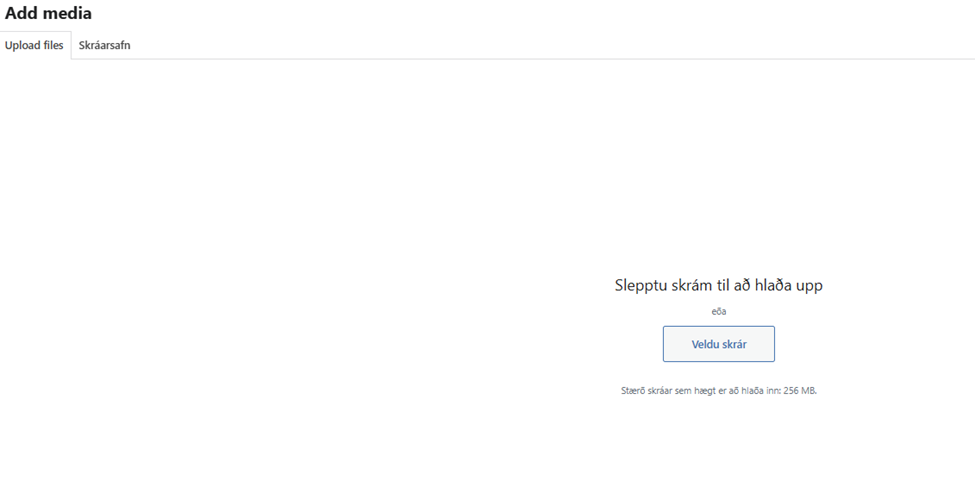Click the blank area beneath the size limit text
Screen dimensions: 975x481
pos(718,440)
